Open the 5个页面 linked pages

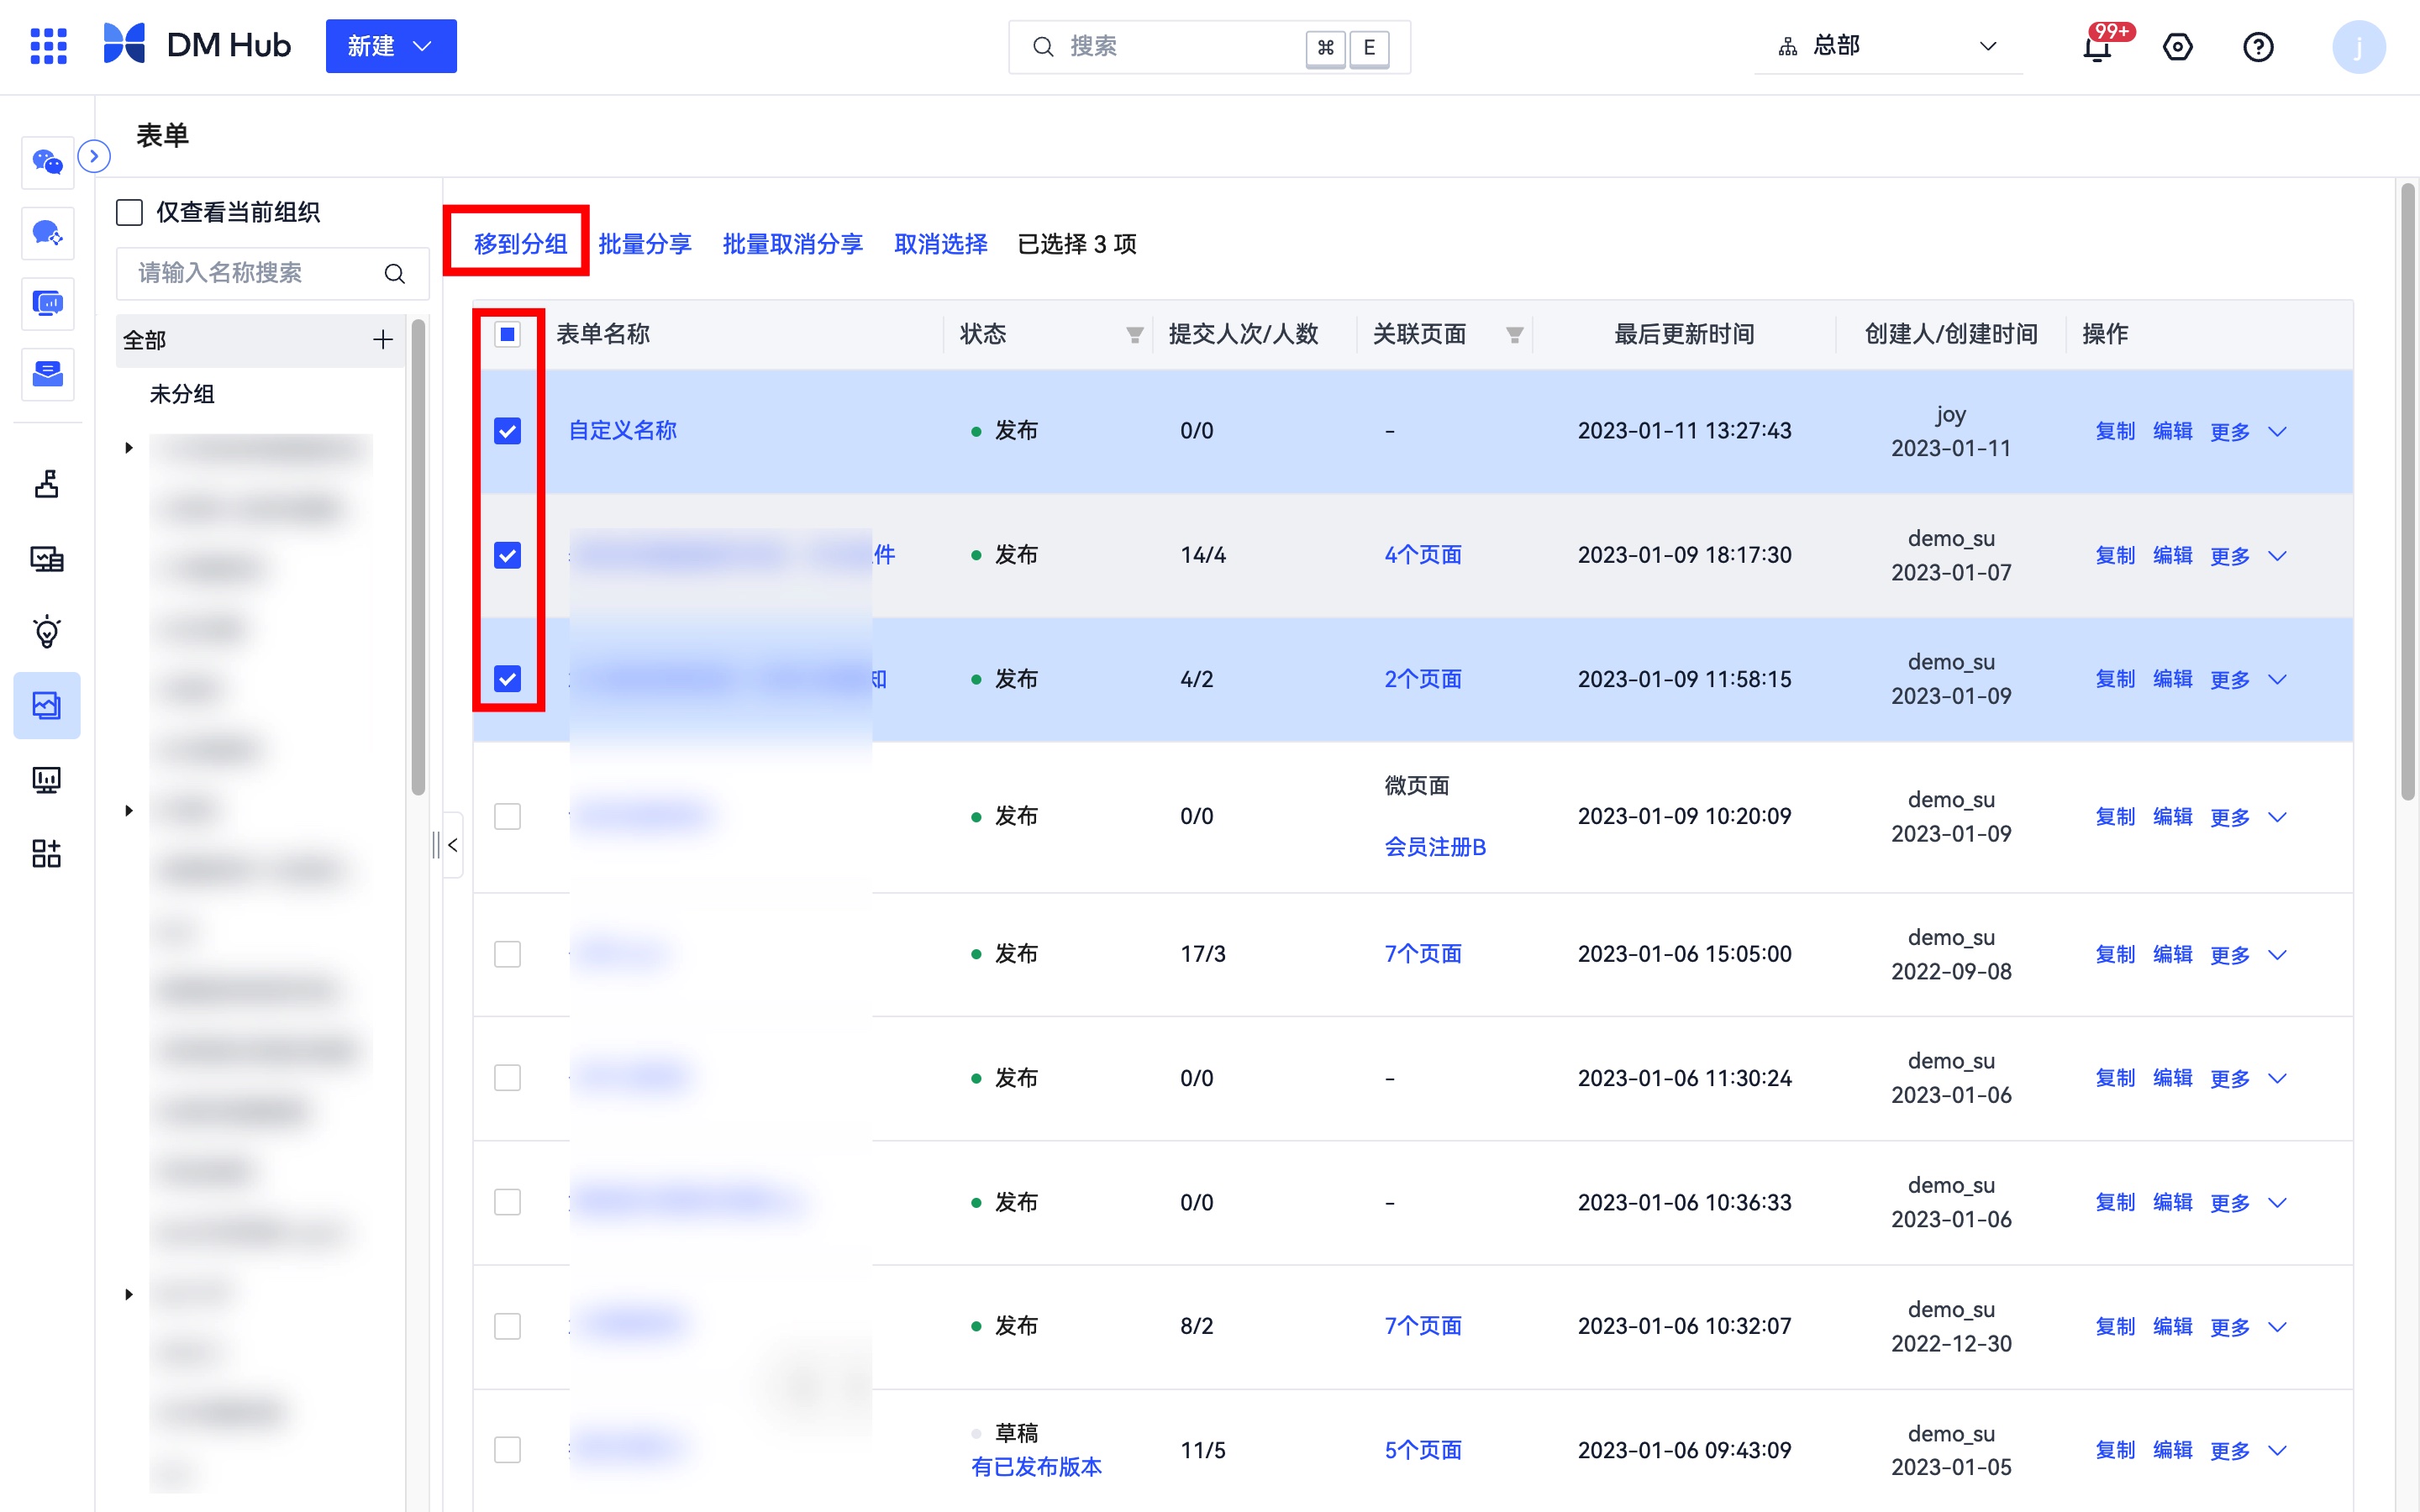1423,1450
